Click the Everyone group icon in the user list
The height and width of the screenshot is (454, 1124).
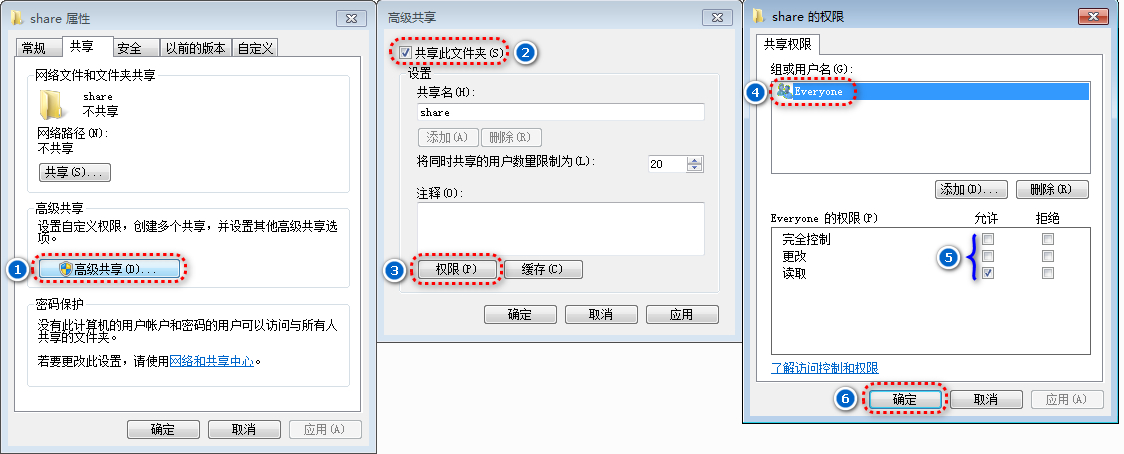[784, 91]
